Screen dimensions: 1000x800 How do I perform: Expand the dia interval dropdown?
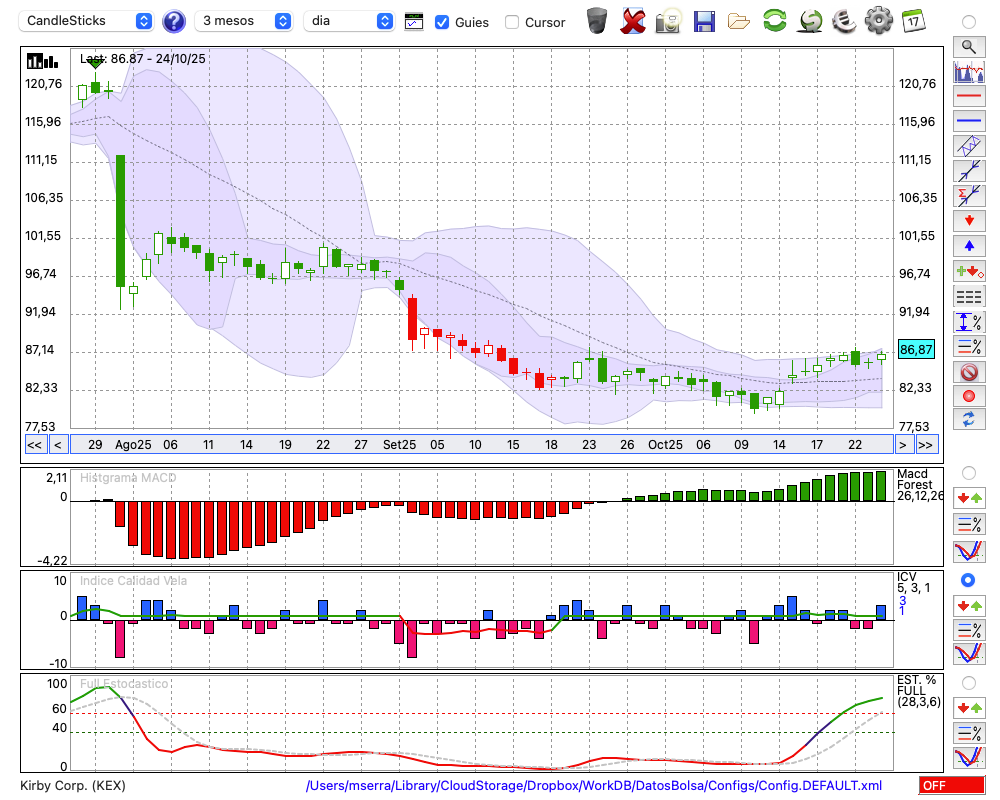pyautogui.click(x=349, y=21)
